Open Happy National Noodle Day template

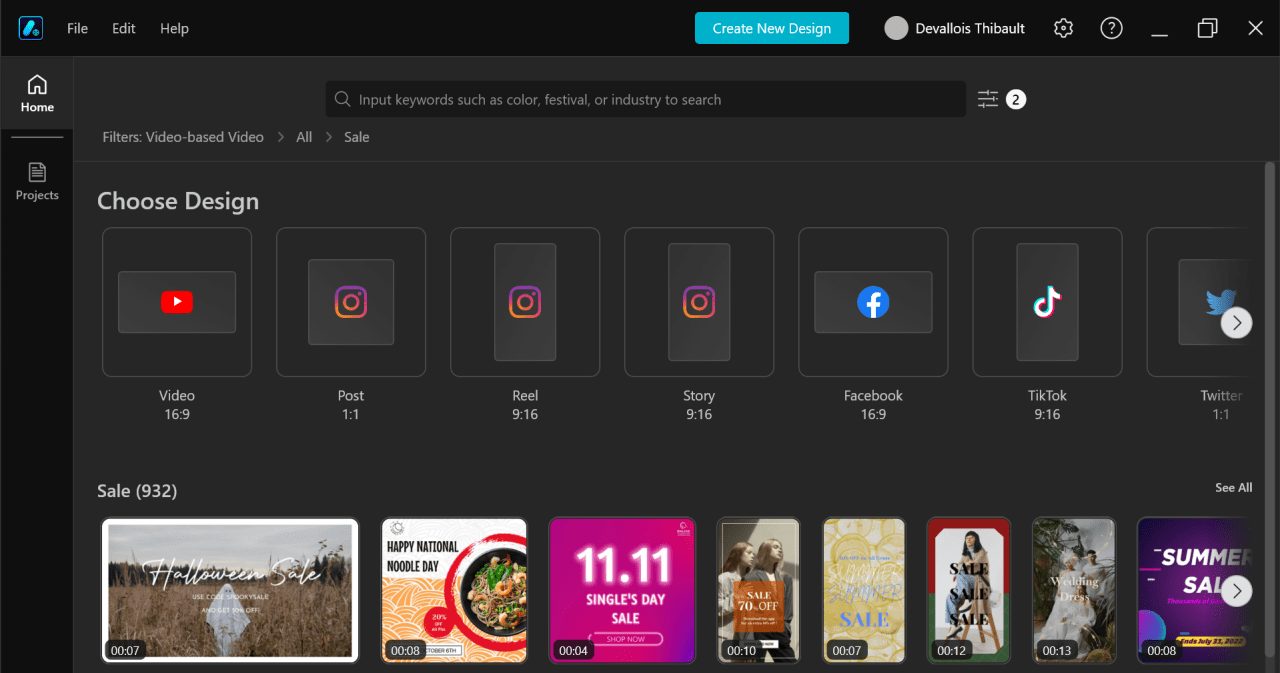[x=454, y=590]
